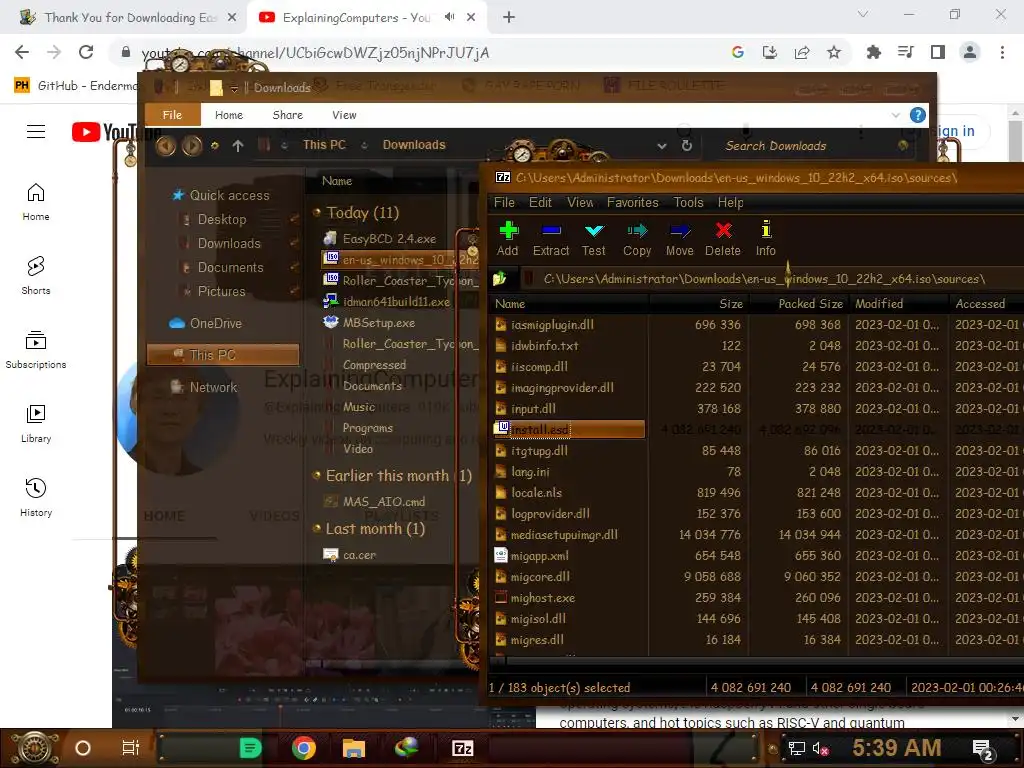Open Chrome extensions puzzle icon

coord(873,52)
